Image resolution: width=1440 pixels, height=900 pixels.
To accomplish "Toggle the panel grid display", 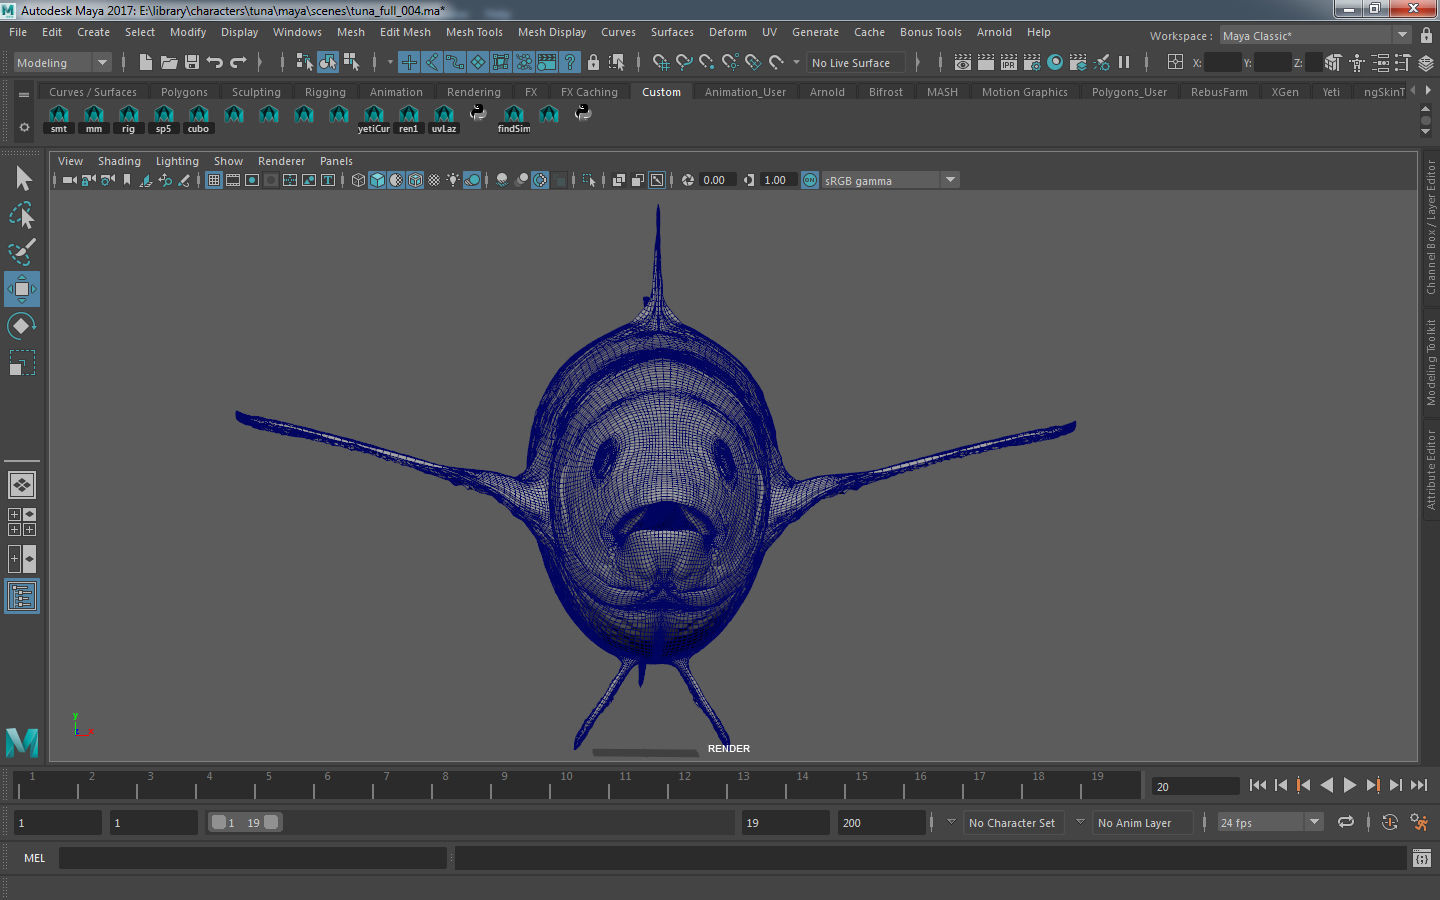I will (x=214, y=180).
